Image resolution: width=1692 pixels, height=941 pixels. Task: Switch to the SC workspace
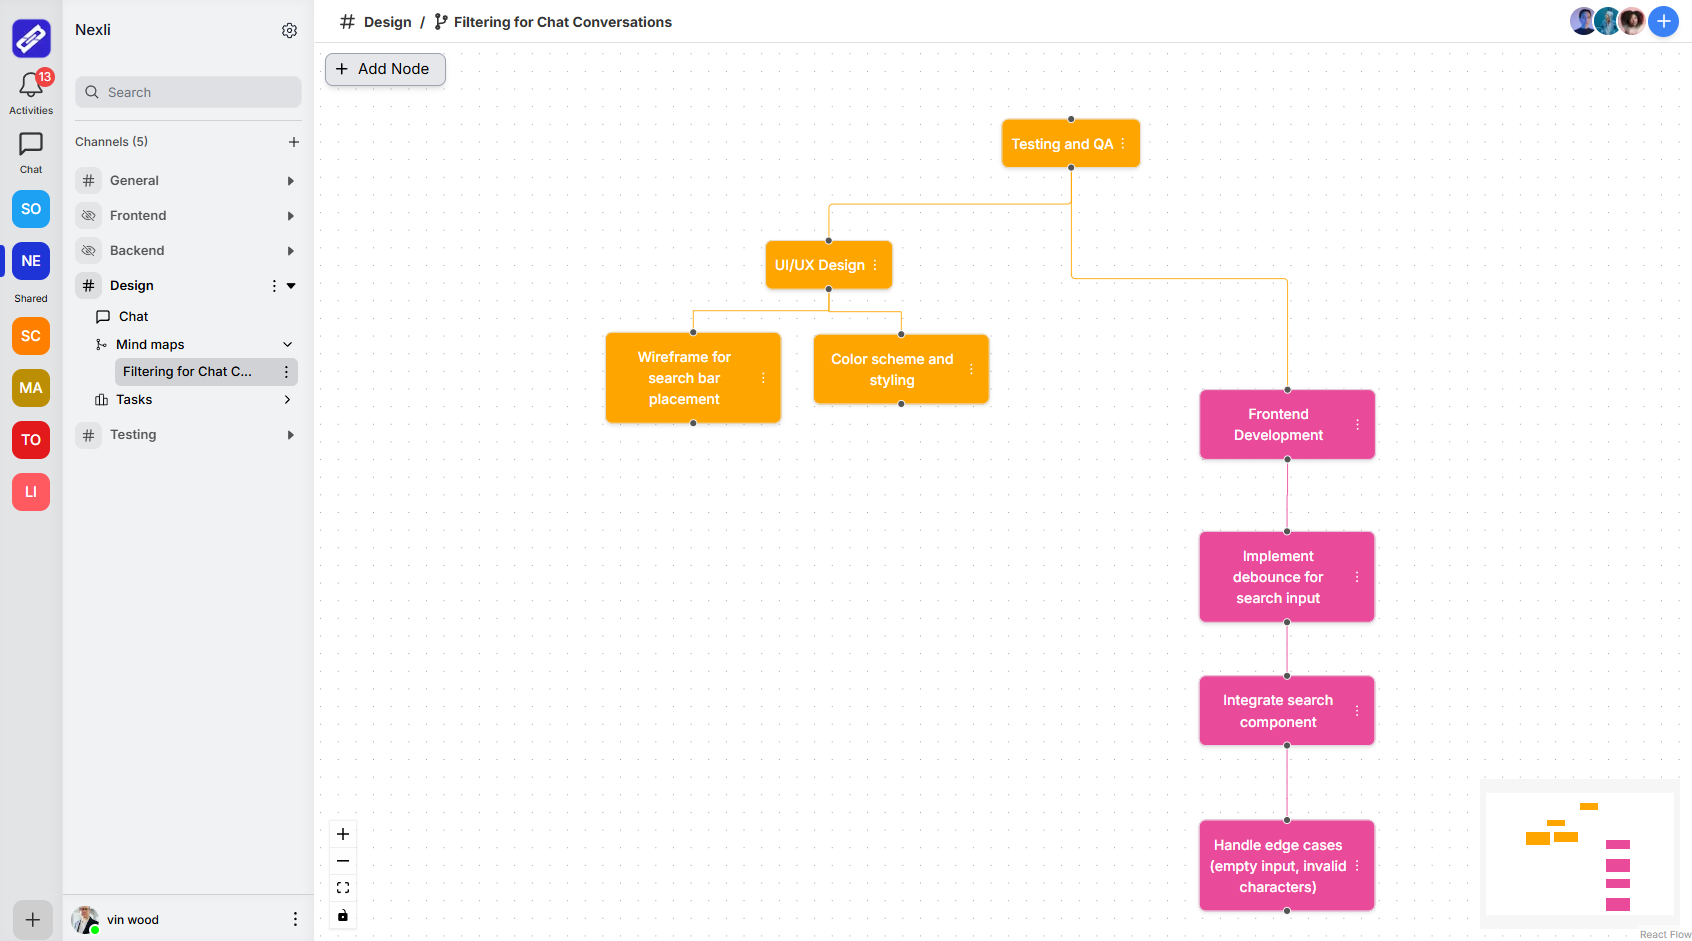pos(31,336)
